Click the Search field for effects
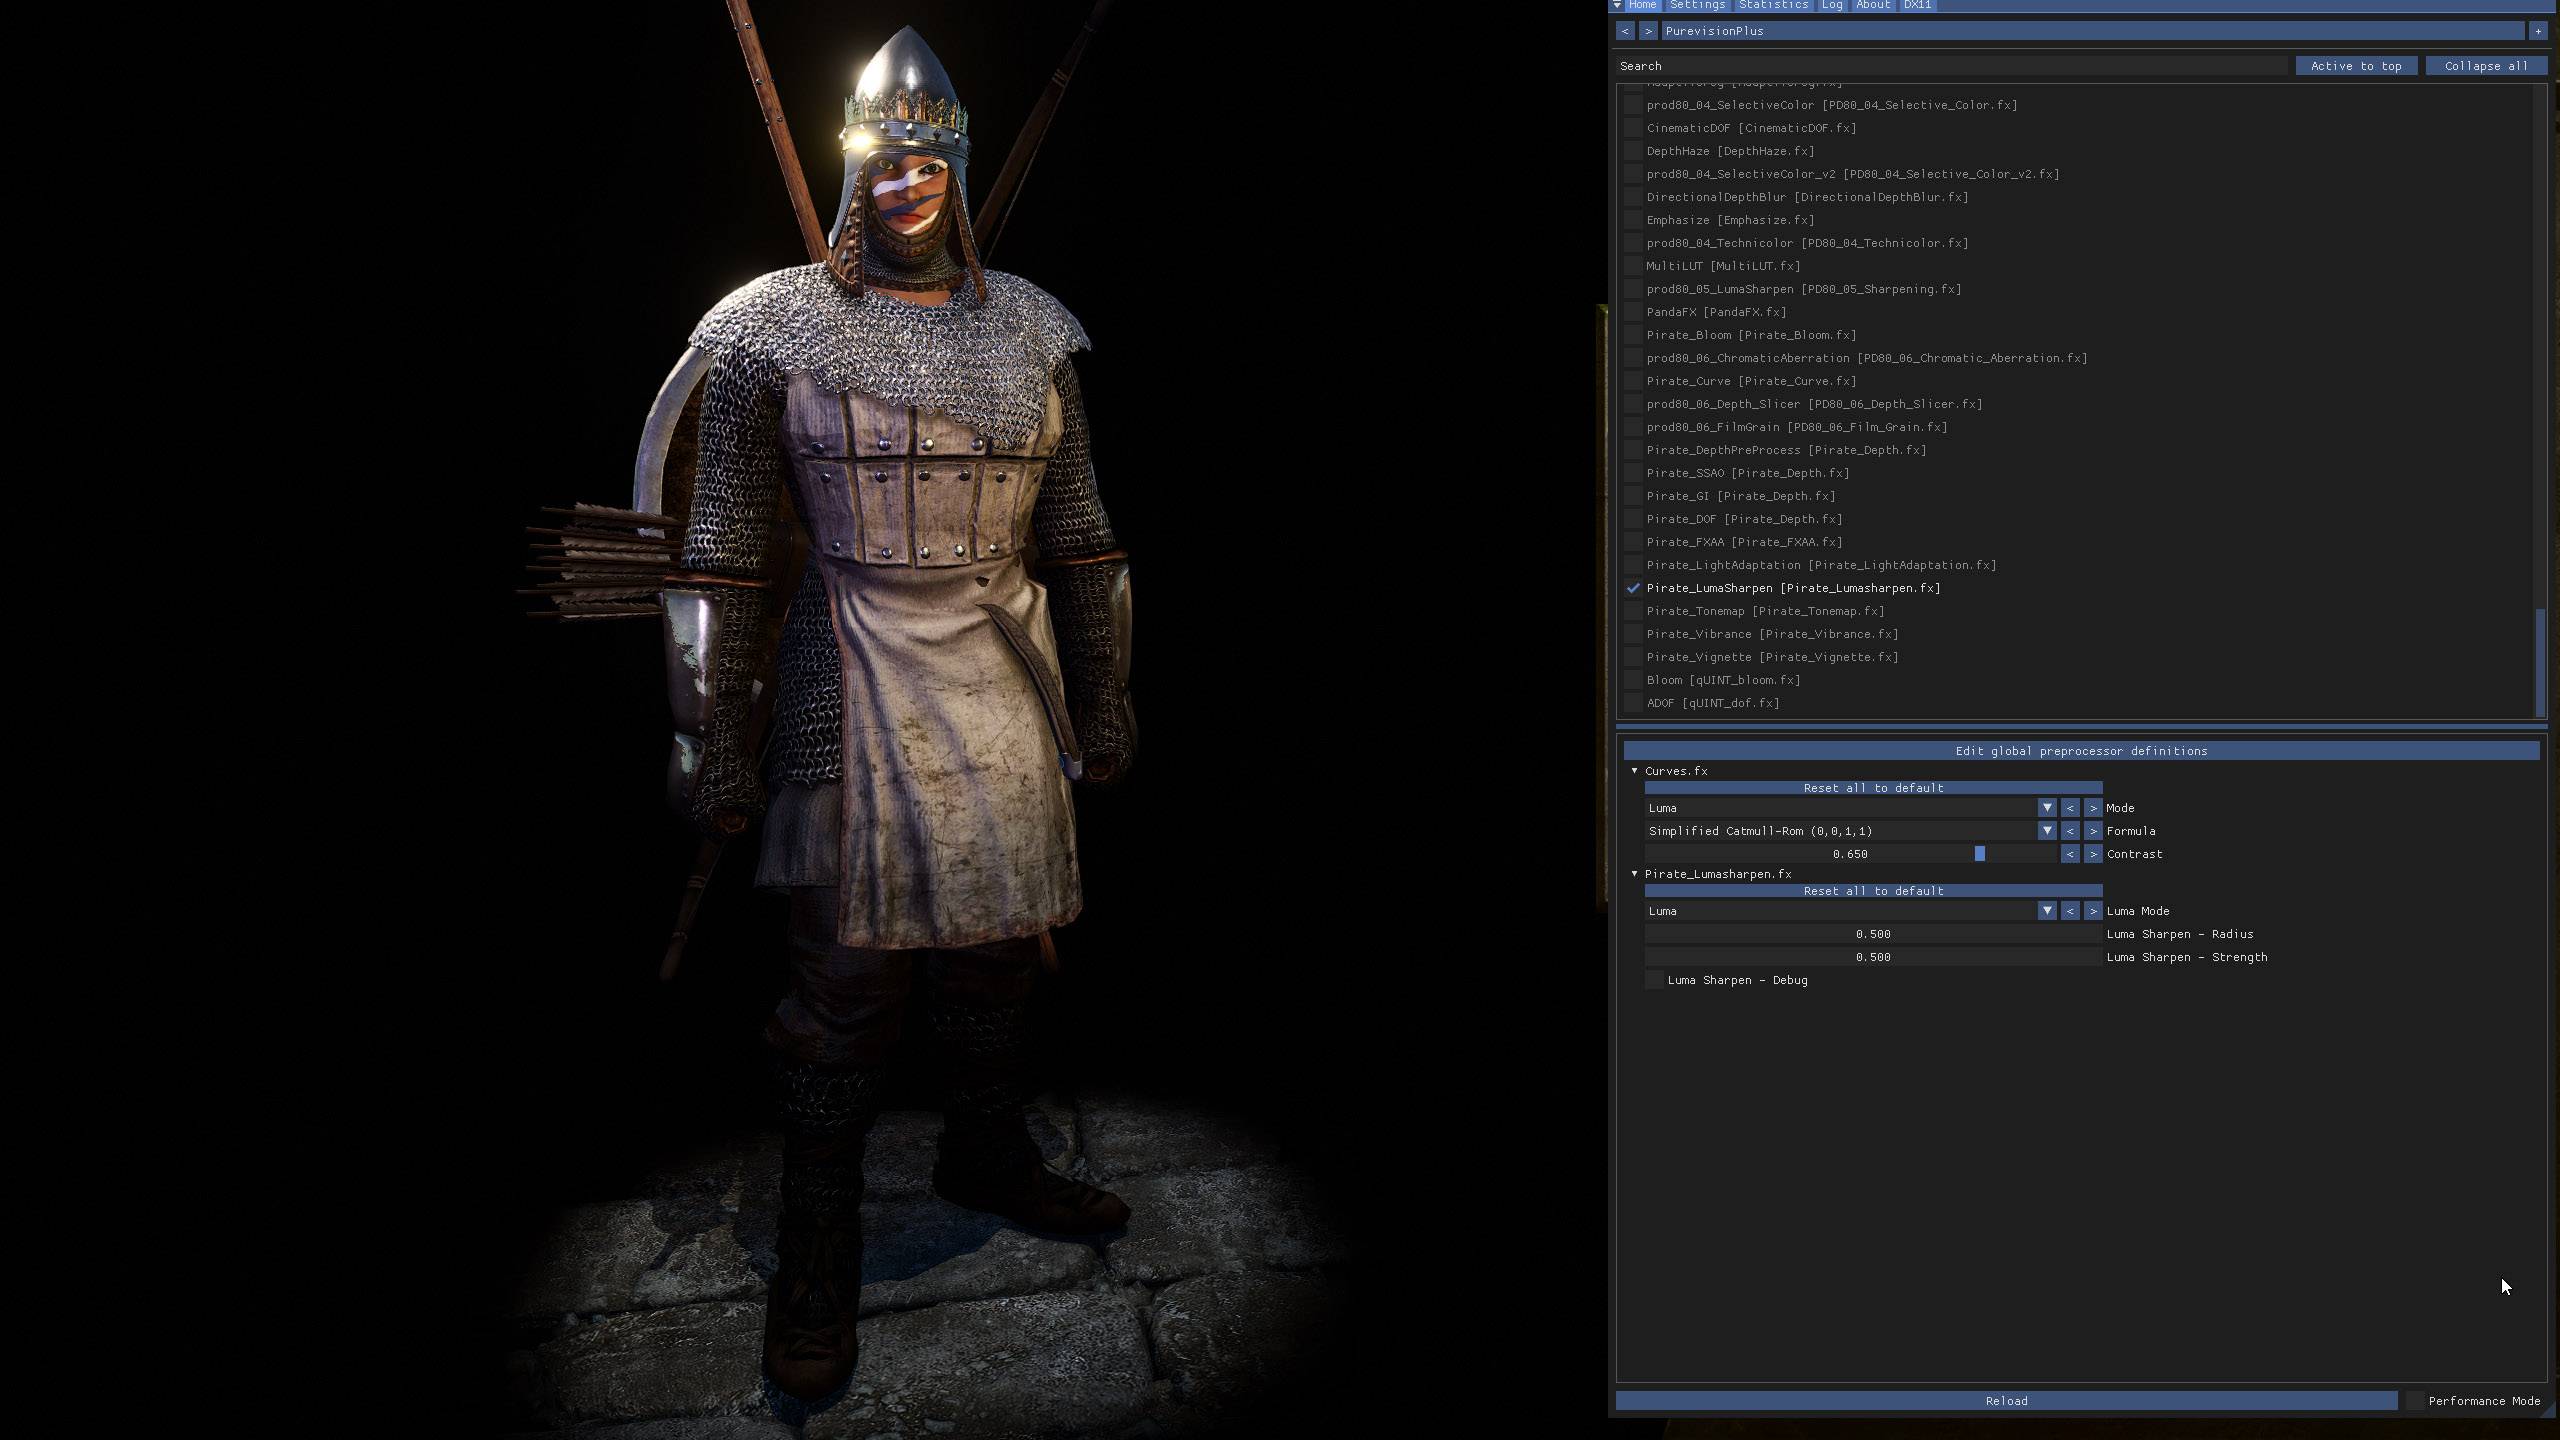Image resolution: width=2560 pixels, height=1440 pixels. tap(1951, 66)
